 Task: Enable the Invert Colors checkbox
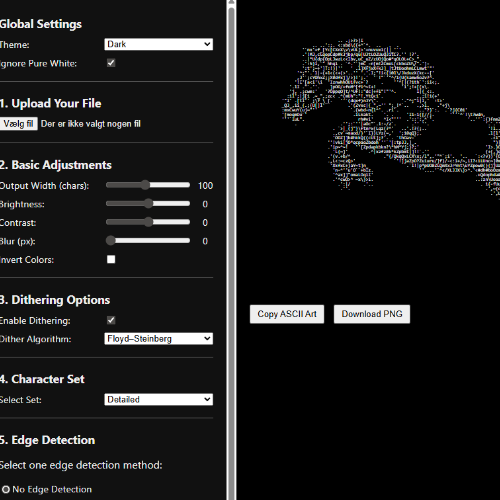point(111,259)
